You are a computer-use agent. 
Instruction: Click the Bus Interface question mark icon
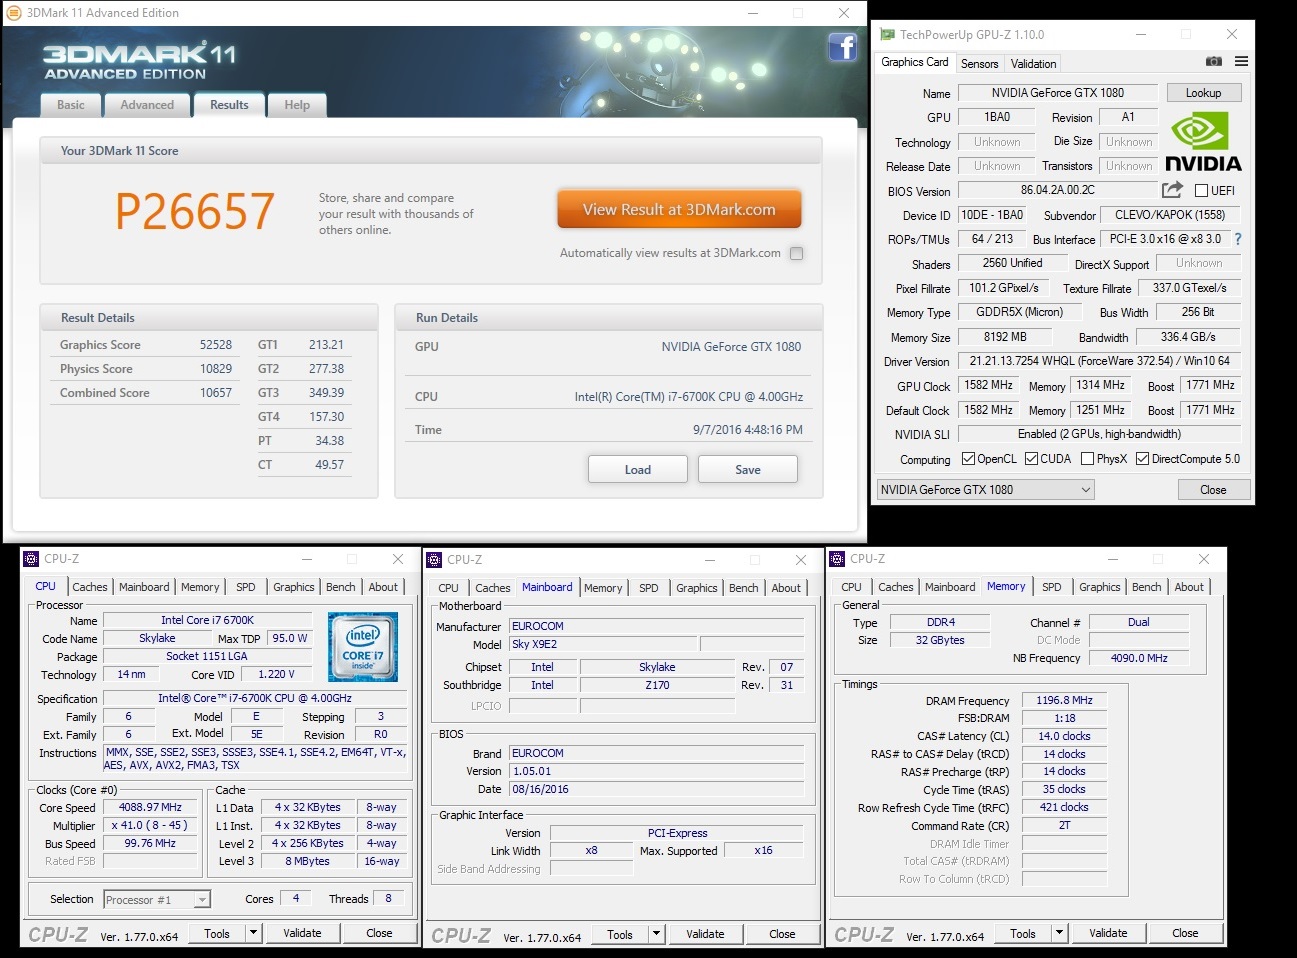[1238, 239]
